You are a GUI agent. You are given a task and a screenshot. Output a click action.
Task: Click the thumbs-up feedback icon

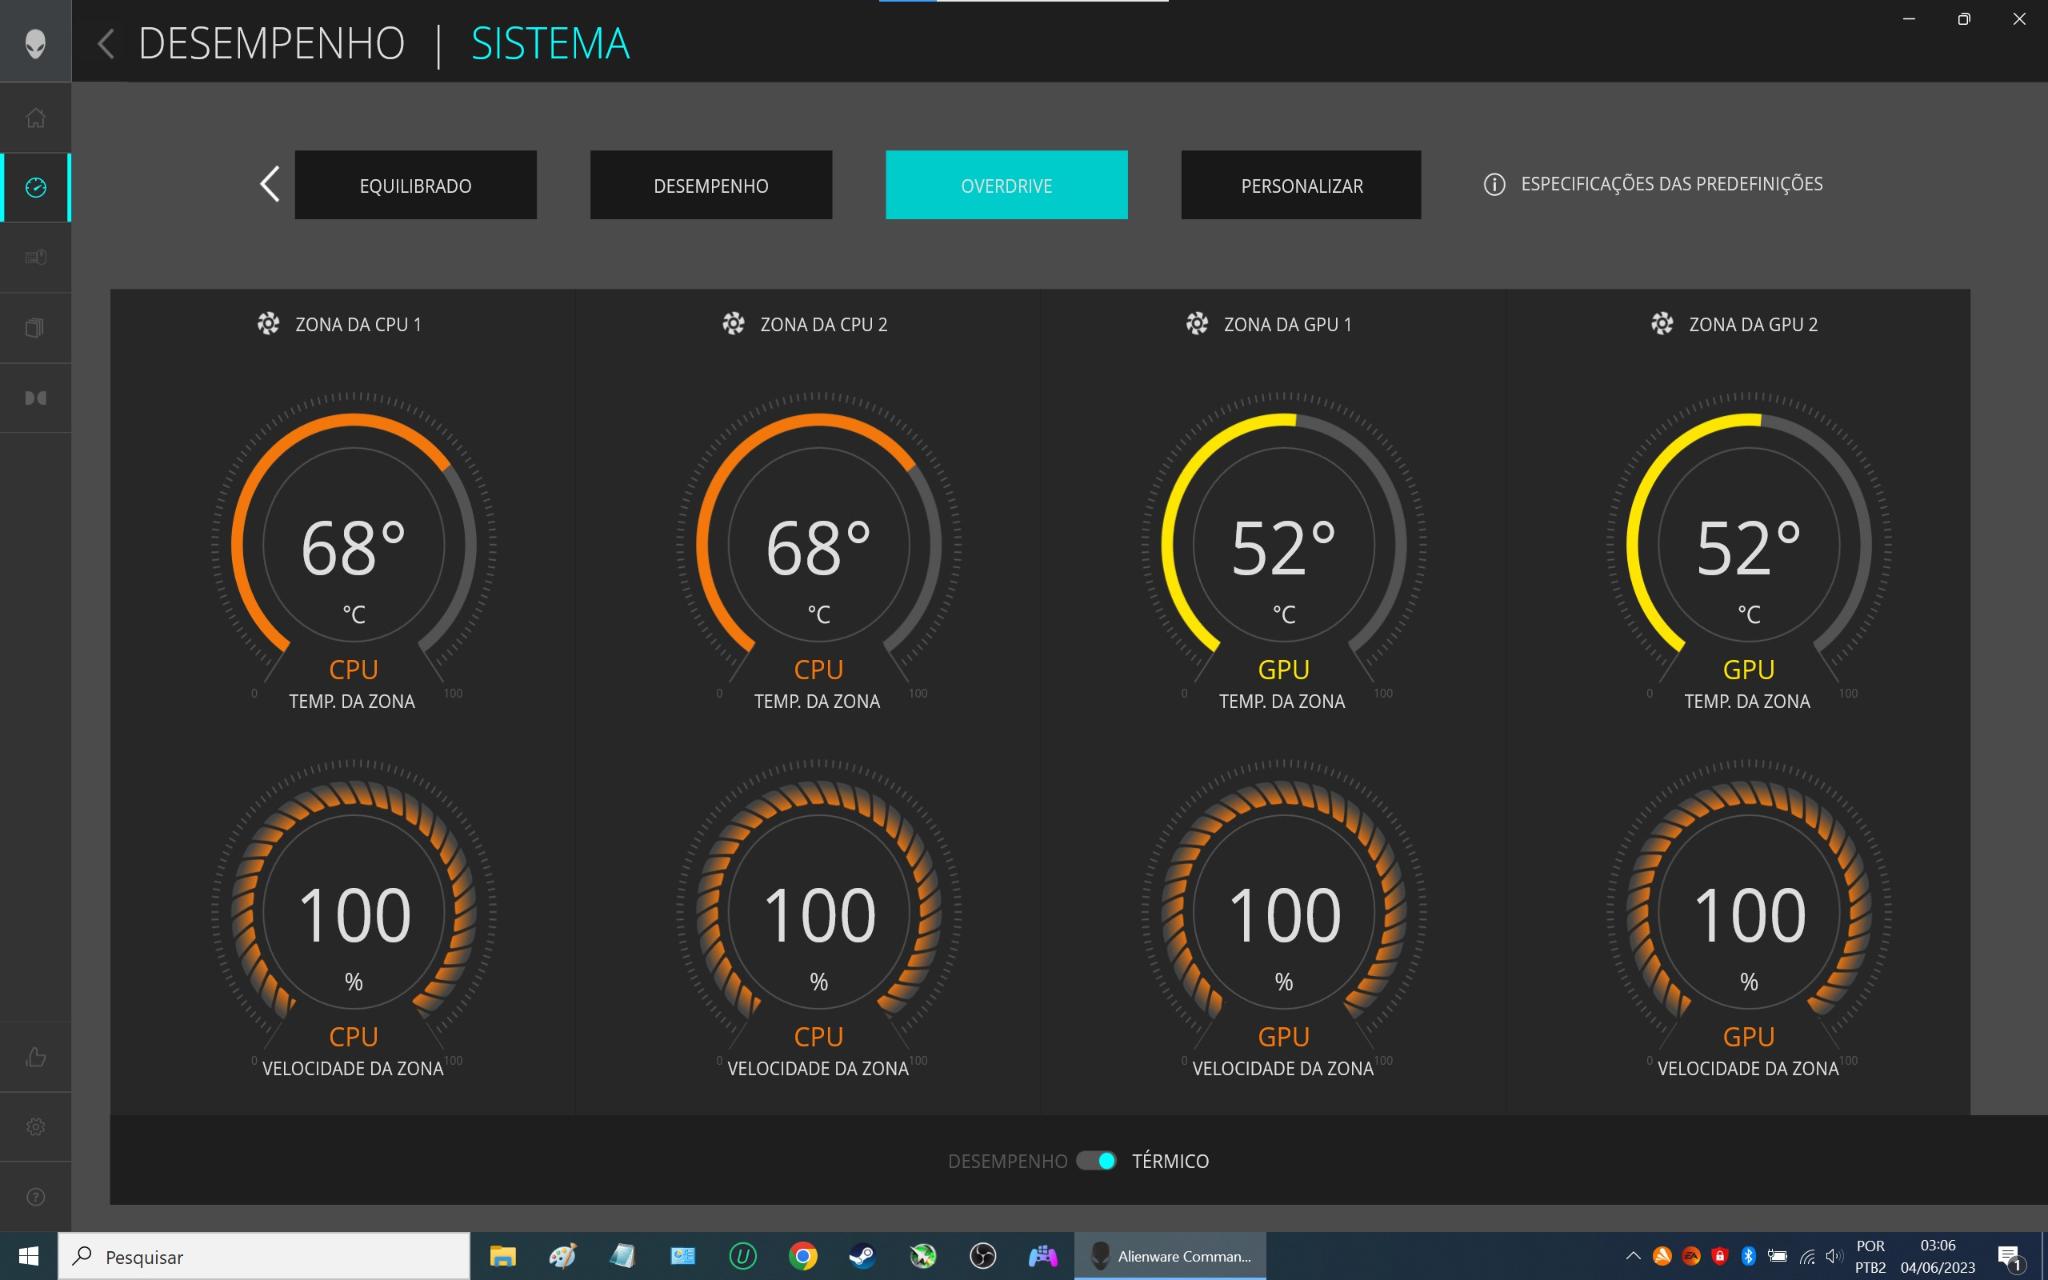35,1057
